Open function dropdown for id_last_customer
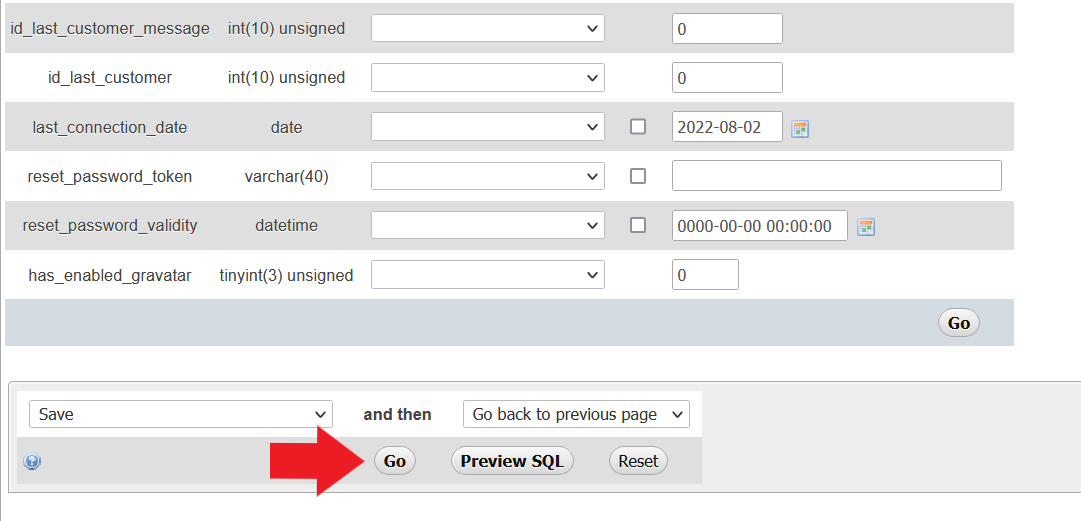The width and height of the screenshot is (1081, 521). (488, 77)
